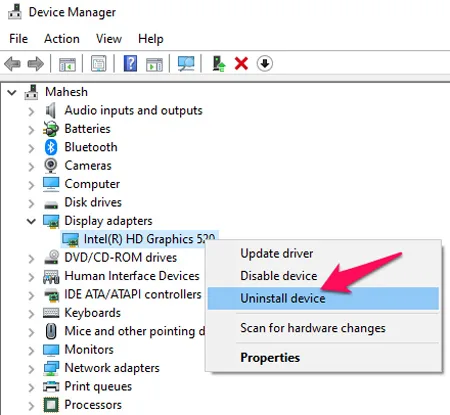
Task: Expand Mice and other pointing devices
Action: (31, 332)
